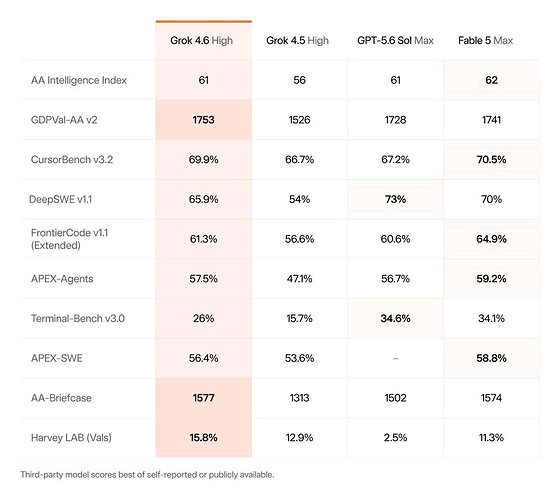Click the FrontierCode v1.1 (Extended) label
The width and height of the screenshot is (560, 500).
click(x=69, y=239)
